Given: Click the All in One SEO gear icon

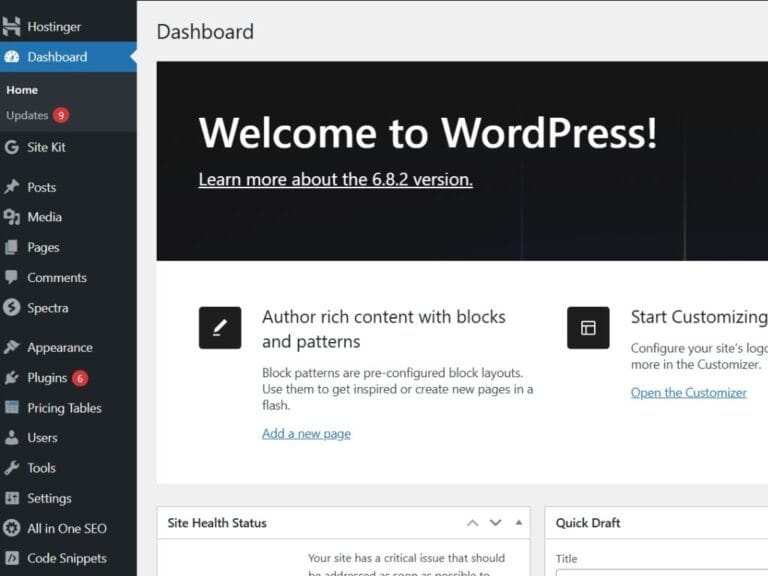Looking at the screenshot, I should pos(11,528).
